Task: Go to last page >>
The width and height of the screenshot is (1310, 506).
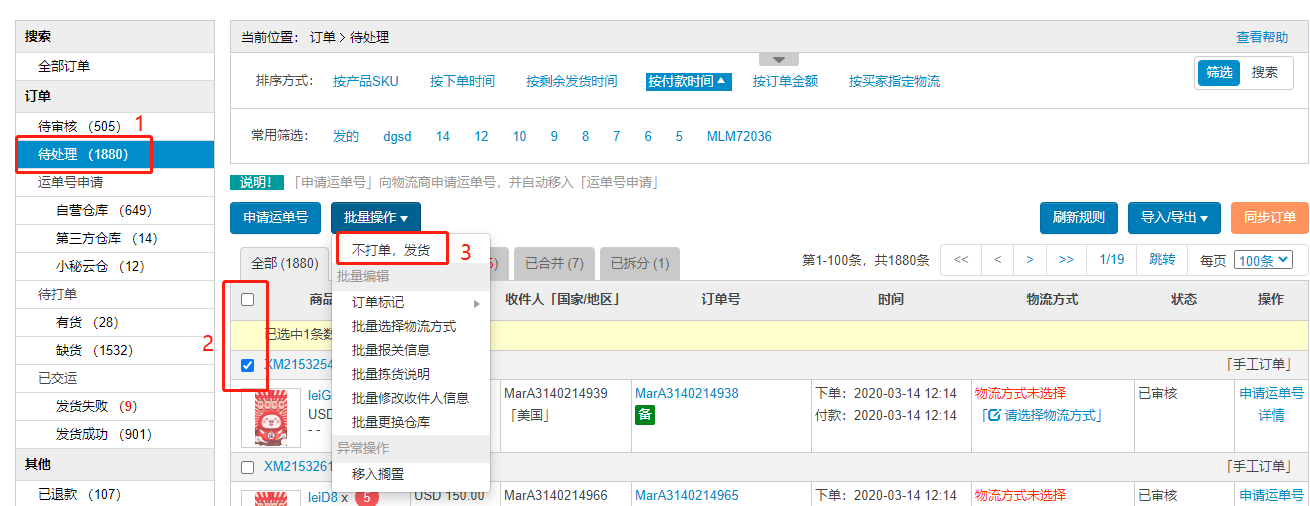Action: click(1066, 260)
